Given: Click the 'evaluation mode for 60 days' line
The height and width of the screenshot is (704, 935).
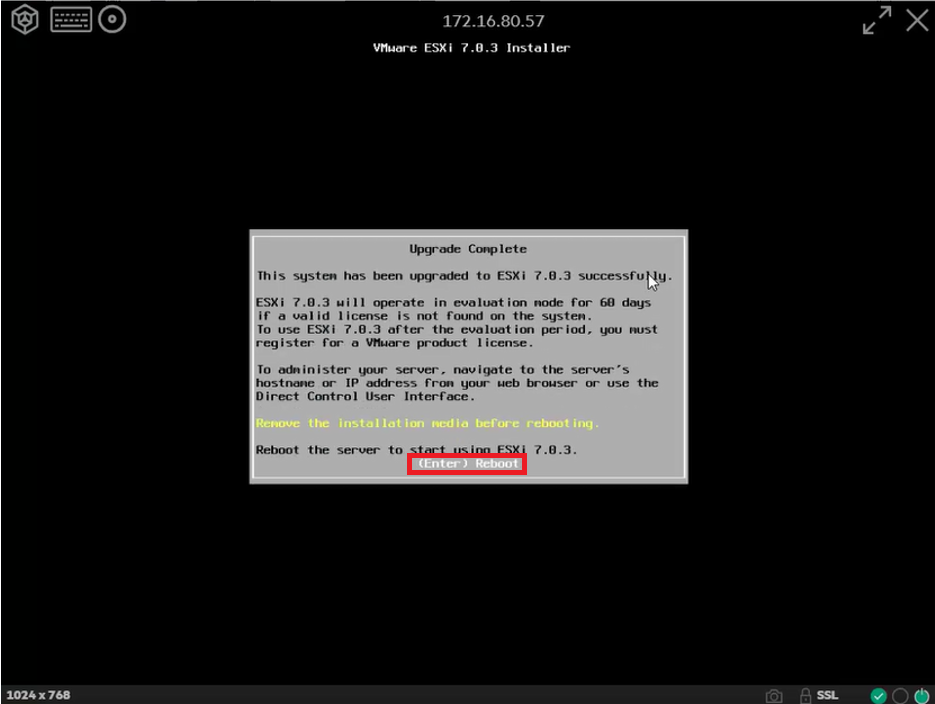Looking at the screenshot, I should (453, 303).
